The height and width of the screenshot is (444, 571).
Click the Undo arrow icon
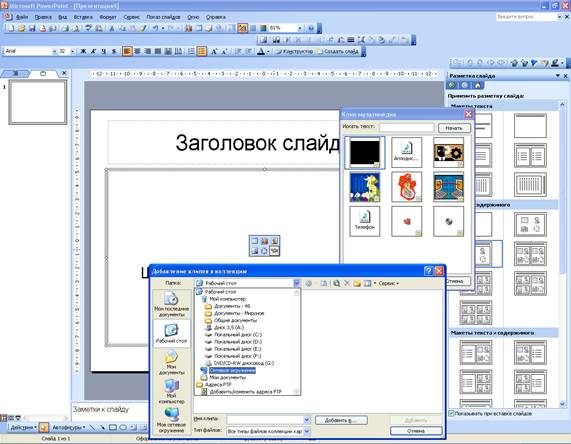(x=155, y=28)
